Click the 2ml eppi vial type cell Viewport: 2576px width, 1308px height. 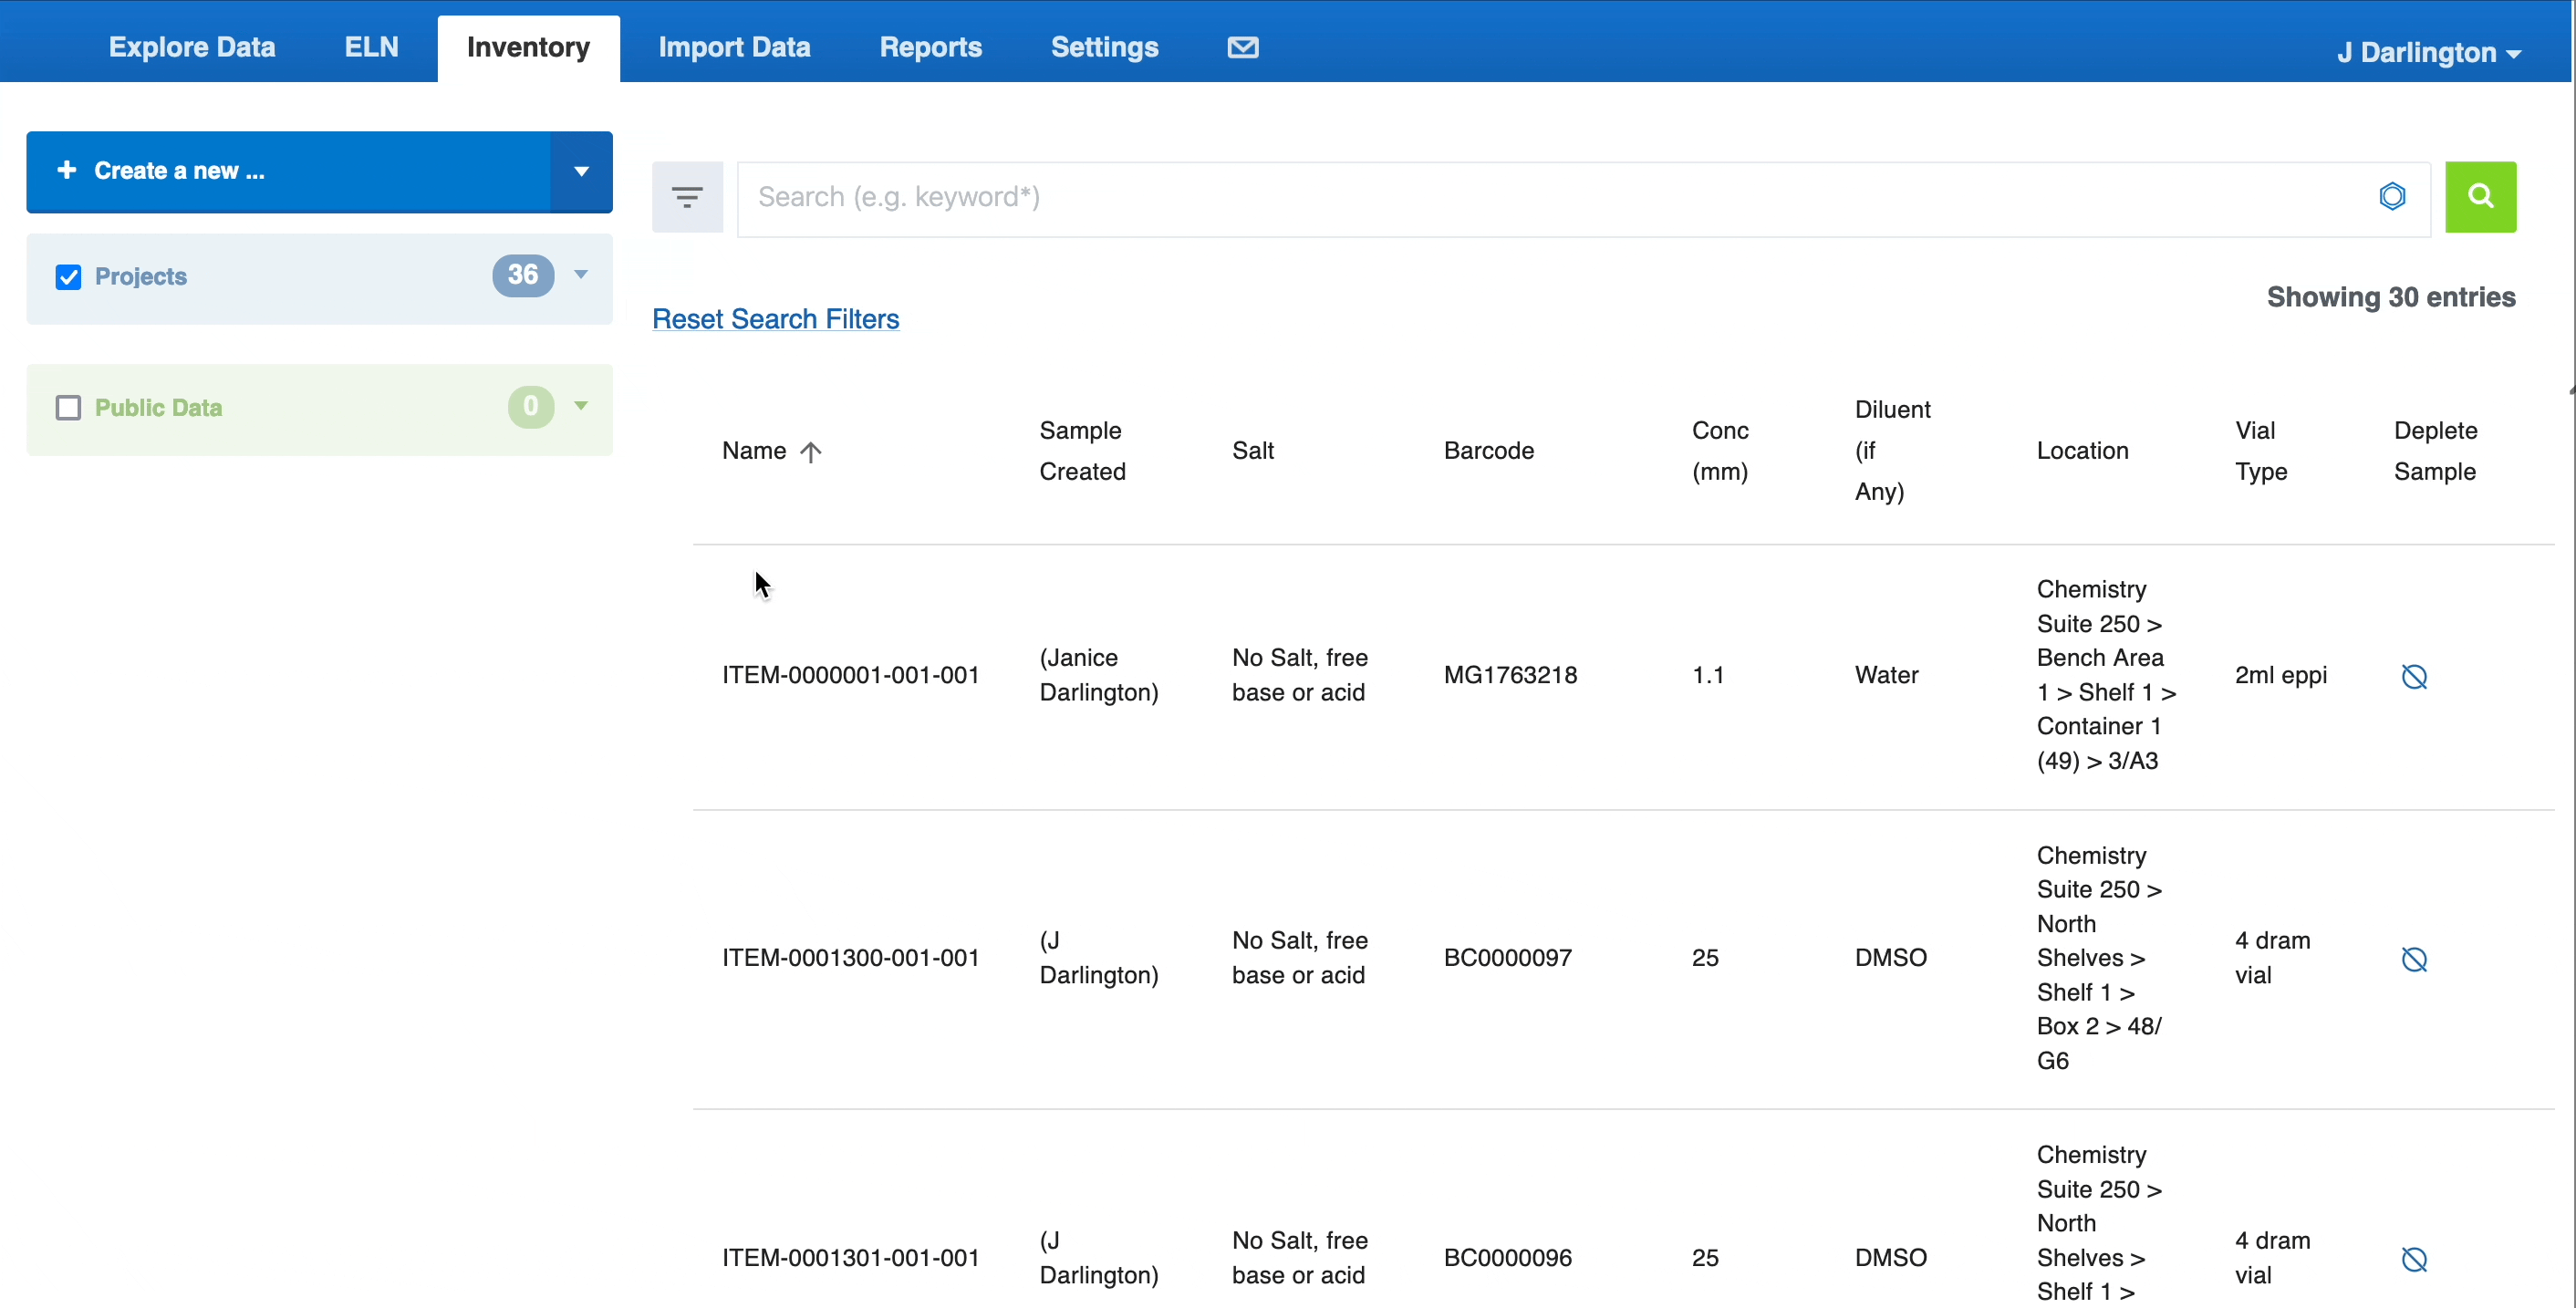coord(2280,675)
